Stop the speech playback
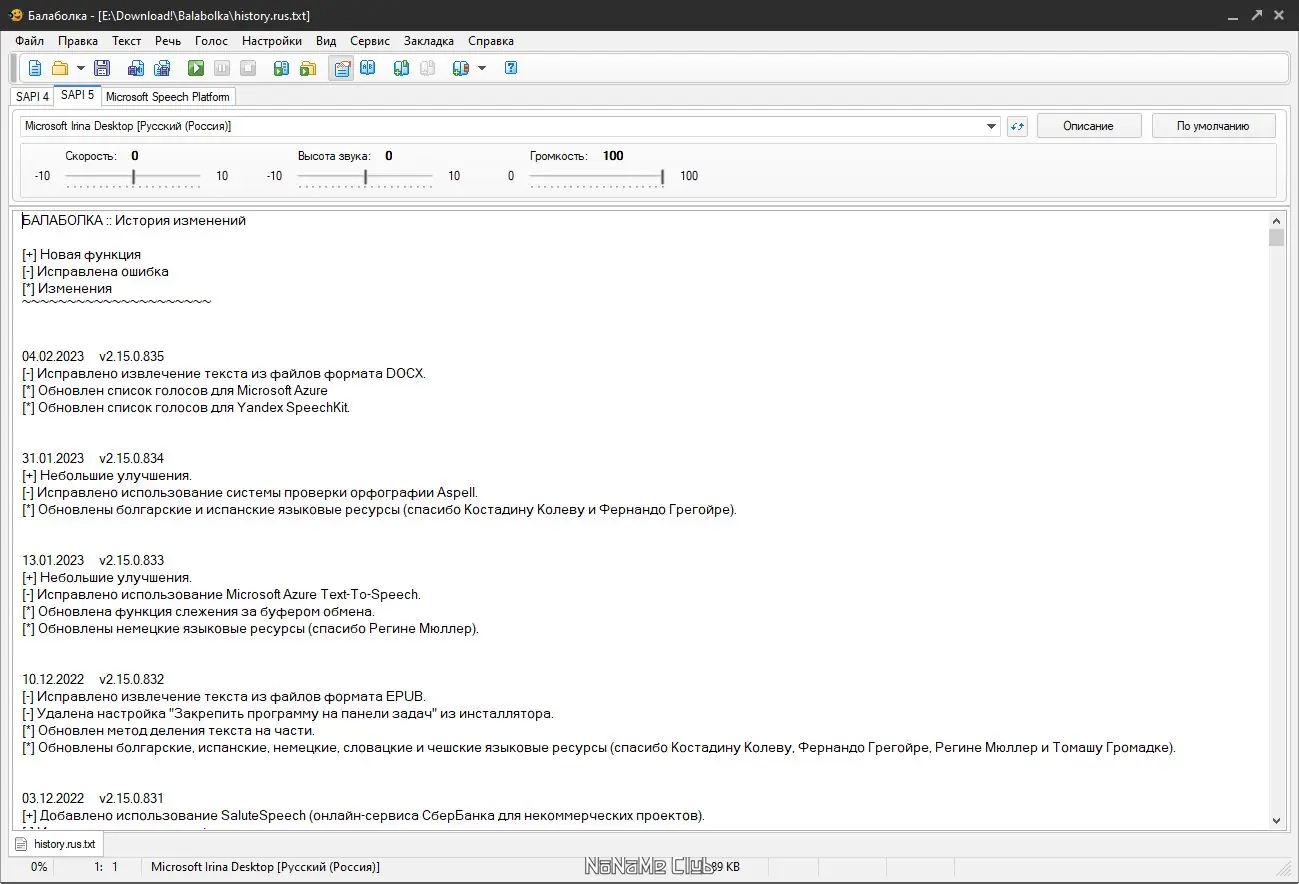The width and height of the screenshot is (1299, 884). [248, 68]
